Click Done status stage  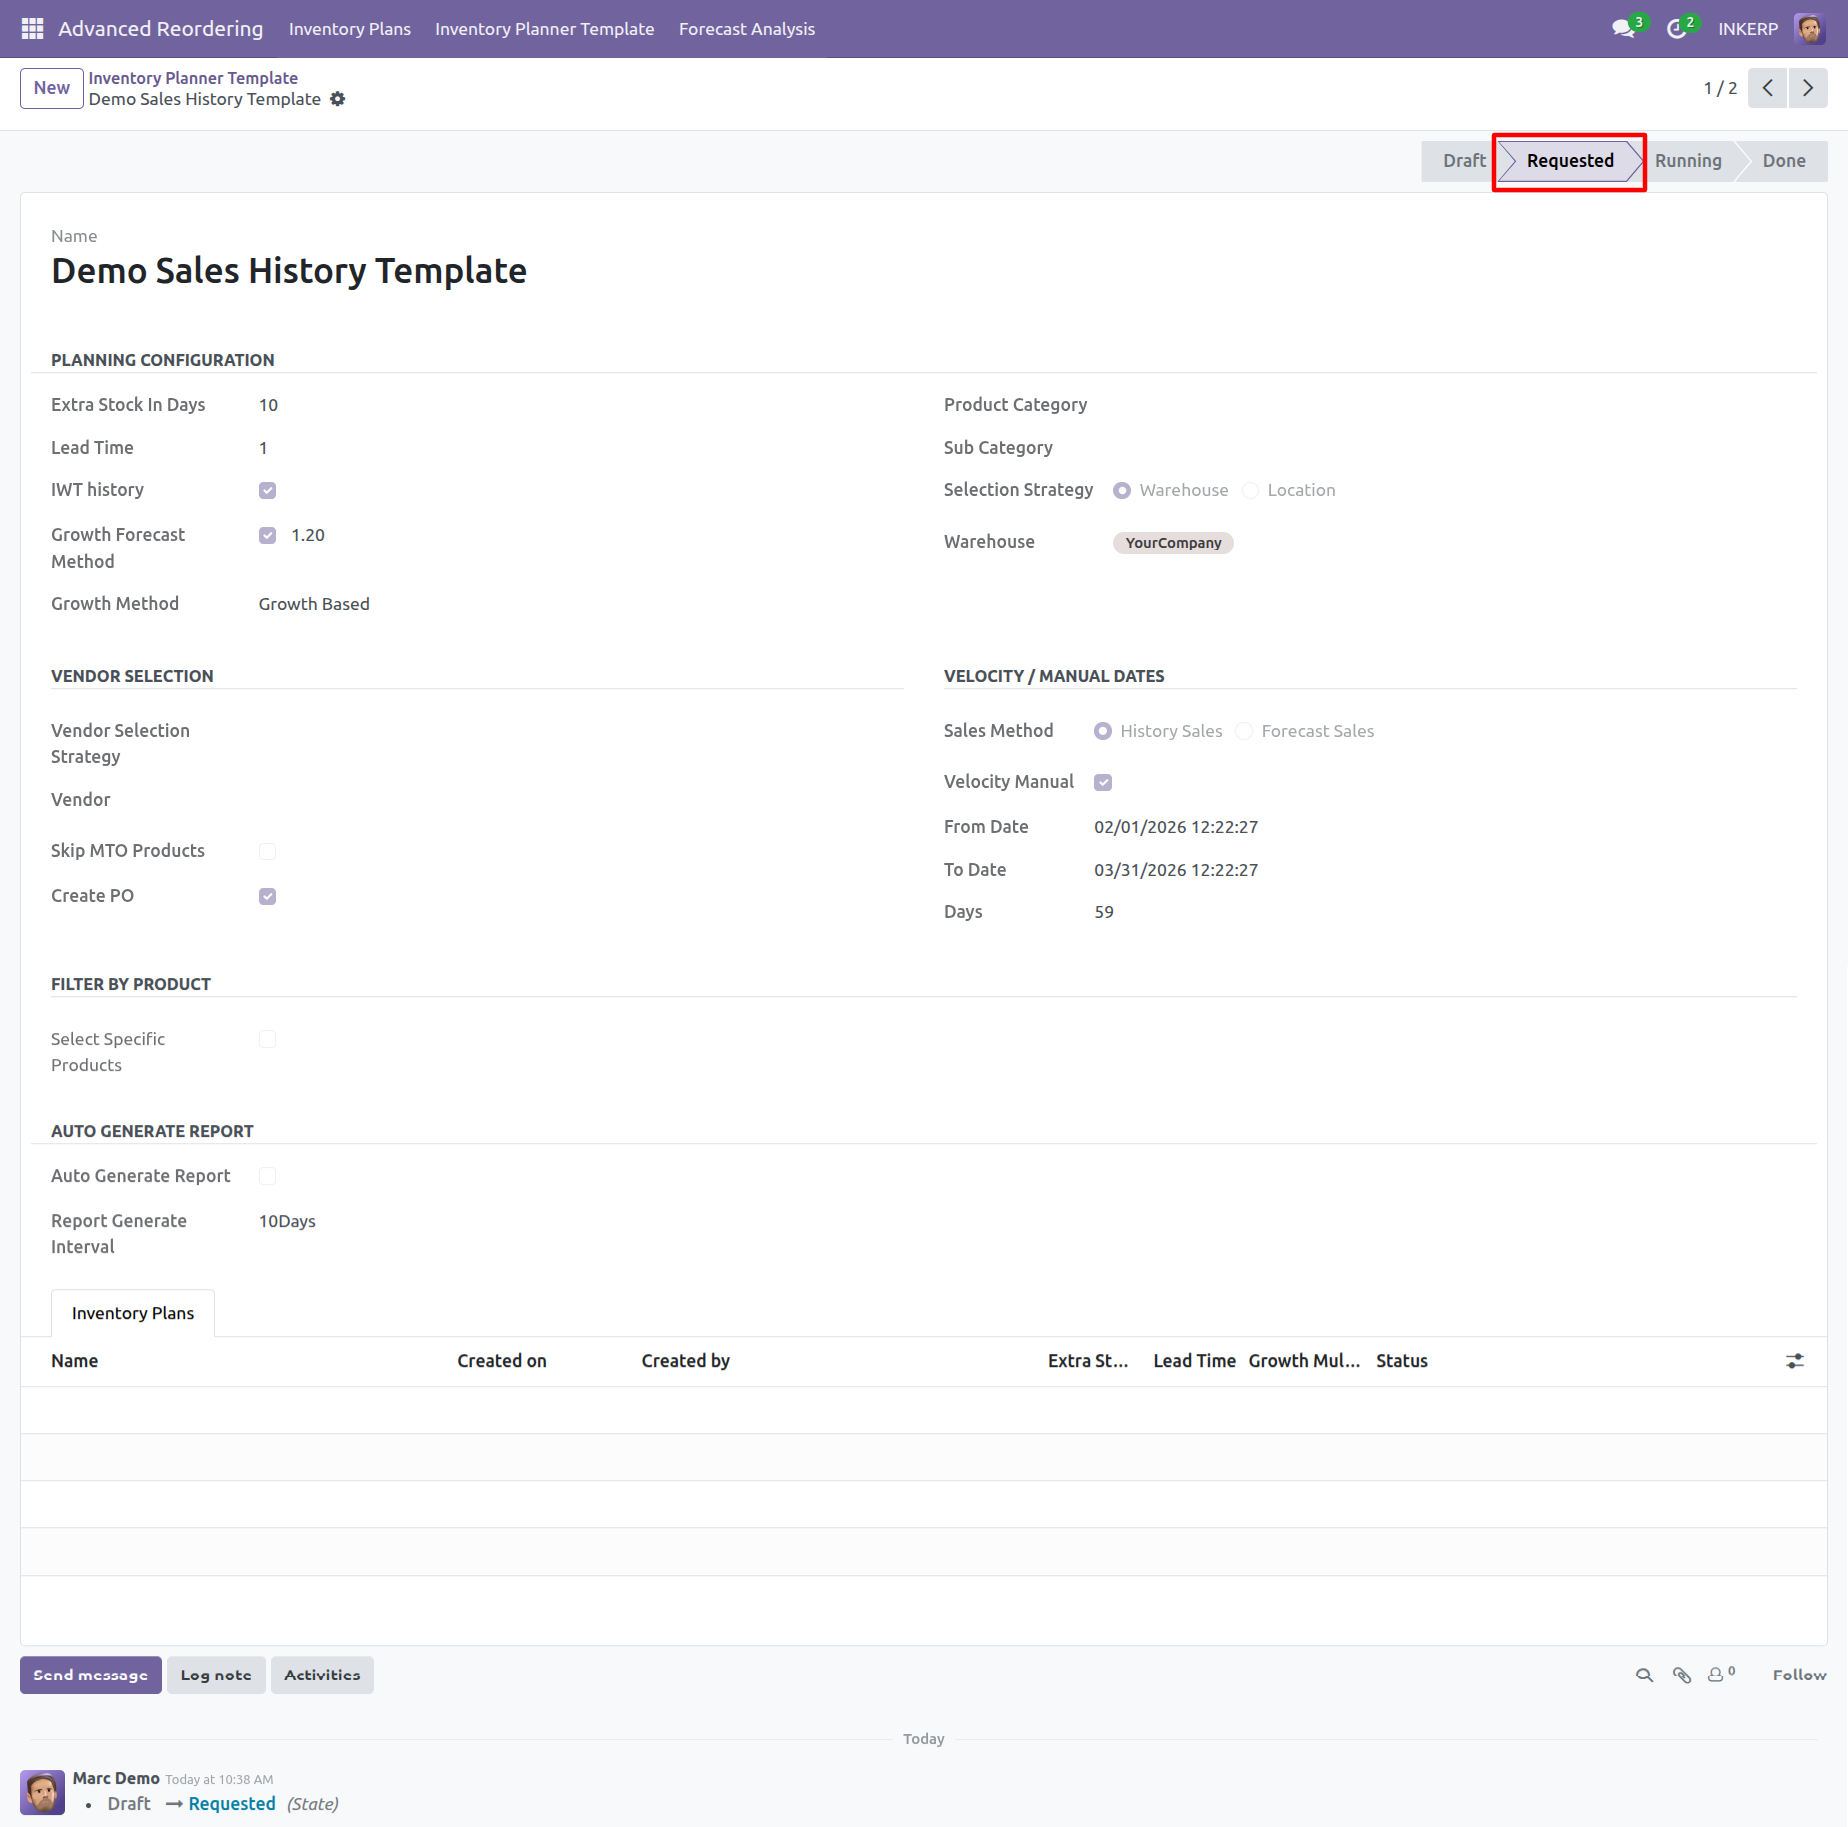(x=1784, y=161)
